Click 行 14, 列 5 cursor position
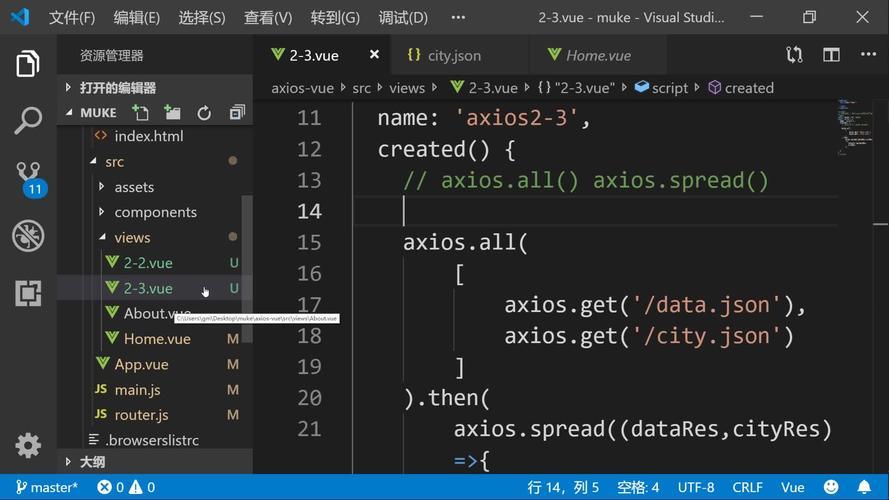Viewport: 889px width, 500px height. coord(563,487)
